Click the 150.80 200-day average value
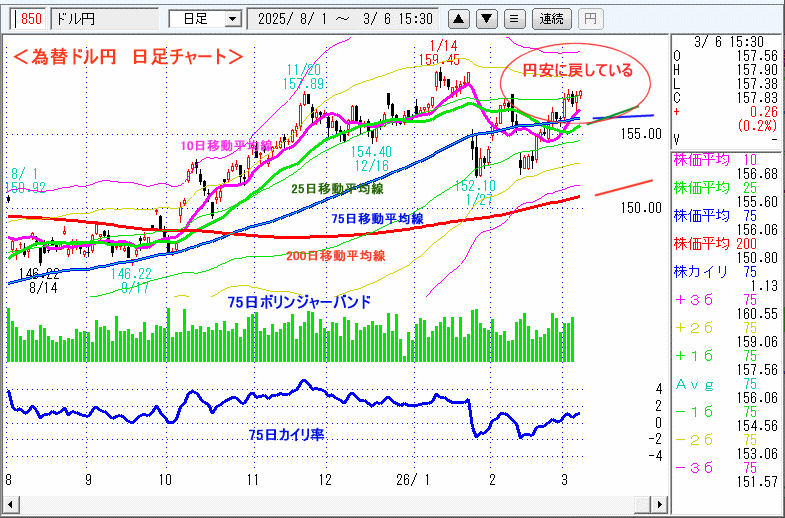Viewport: 785px width, 518px height. tap(757, 258)
